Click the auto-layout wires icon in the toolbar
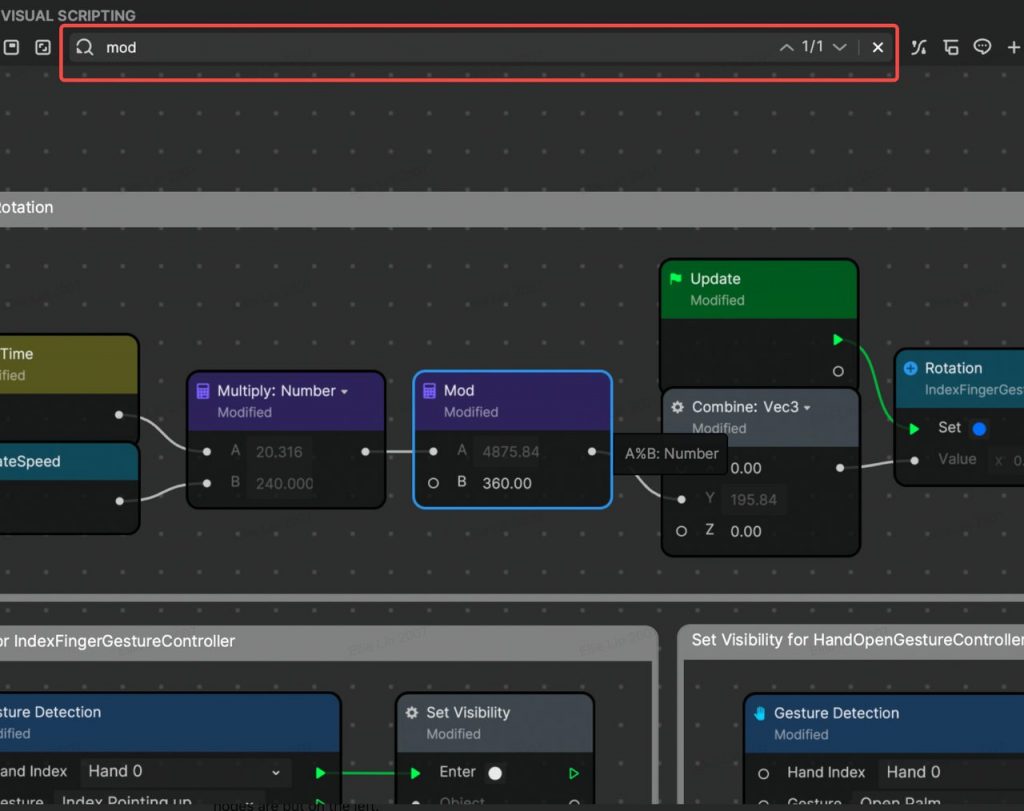1024x811 pixels. click(x=919, y=47)
